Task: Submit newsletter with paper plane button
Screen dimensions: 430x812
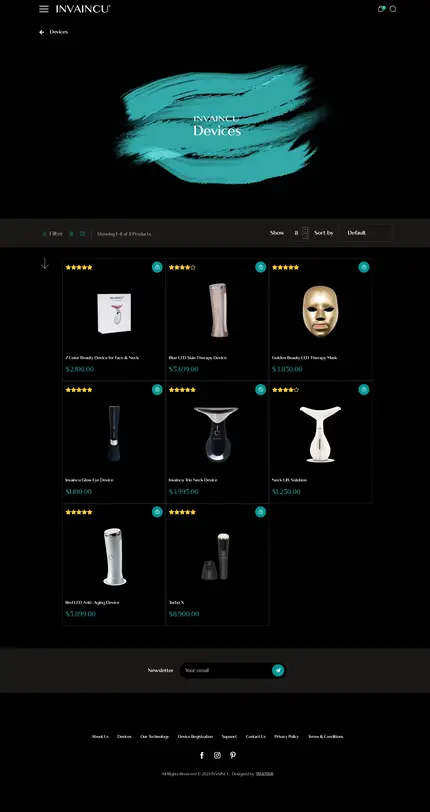Action: (278, 670)
